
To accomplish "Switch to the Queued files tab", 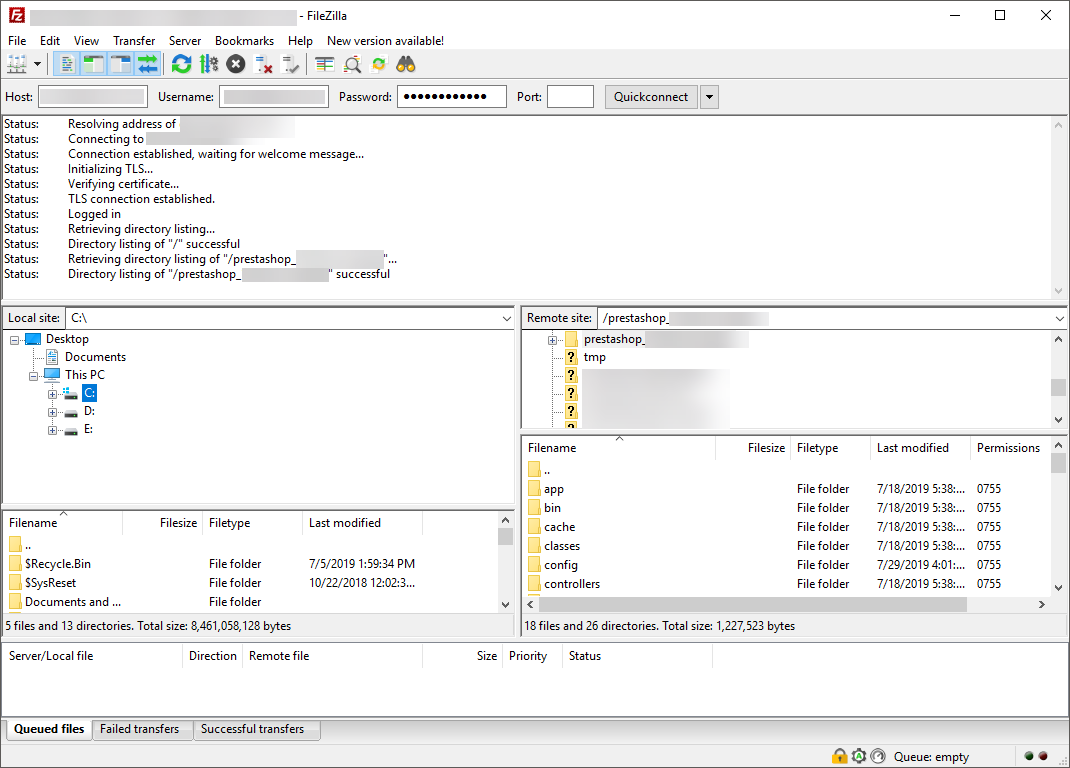I will (x=49, y=729).
